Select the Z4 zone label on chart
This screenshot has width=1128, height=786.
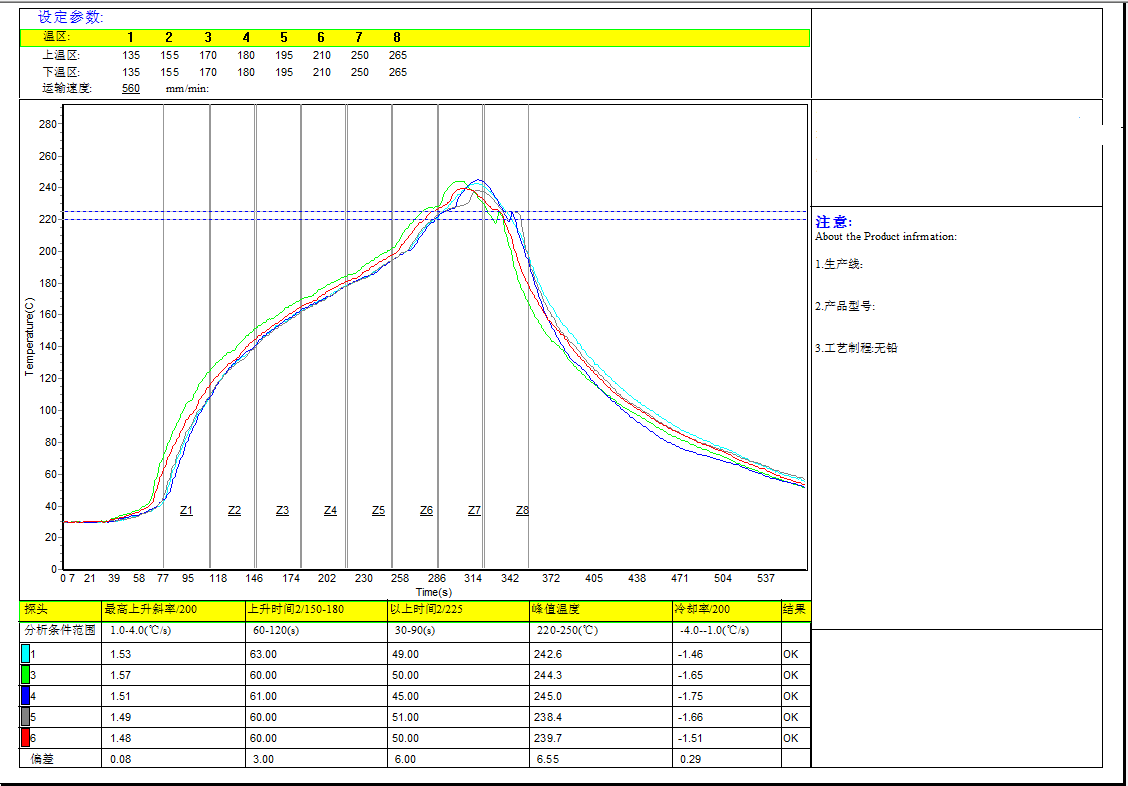pyautogui.click(x=330, y=511)
